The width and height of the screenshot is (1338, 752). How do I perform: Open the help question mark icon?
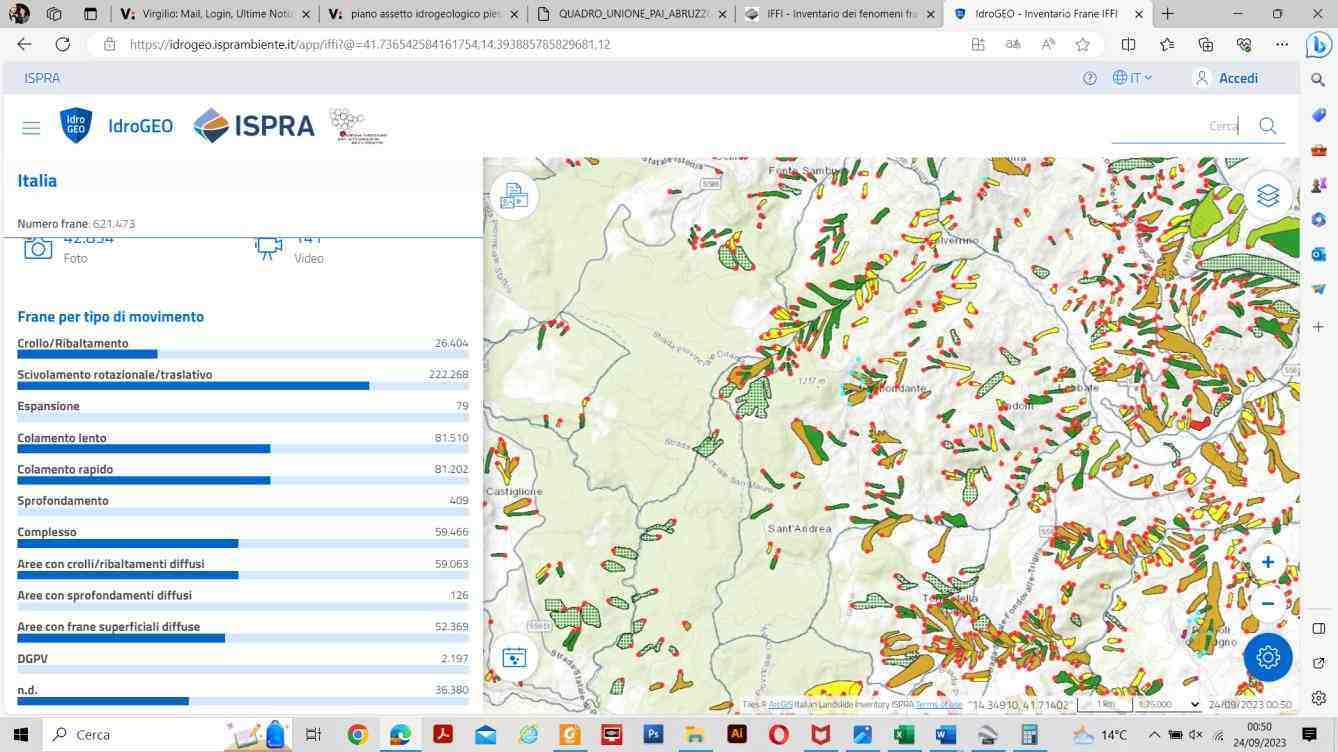click(1090, 78)
